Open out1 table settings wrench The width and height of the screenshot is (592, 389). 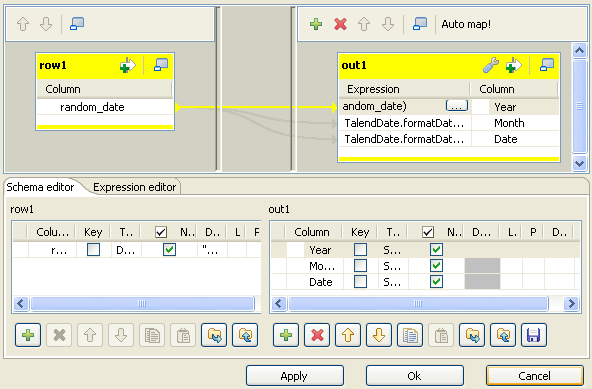(491, 65)
